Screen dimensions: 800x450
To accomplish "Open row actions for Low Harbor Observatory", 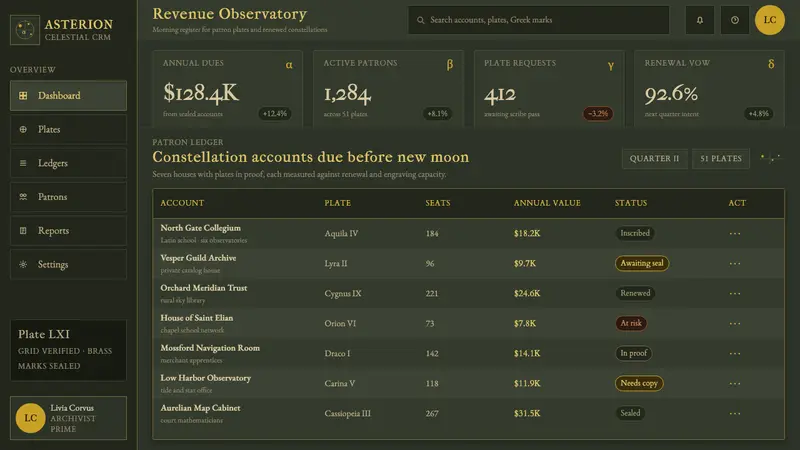I will pos(735,384).
